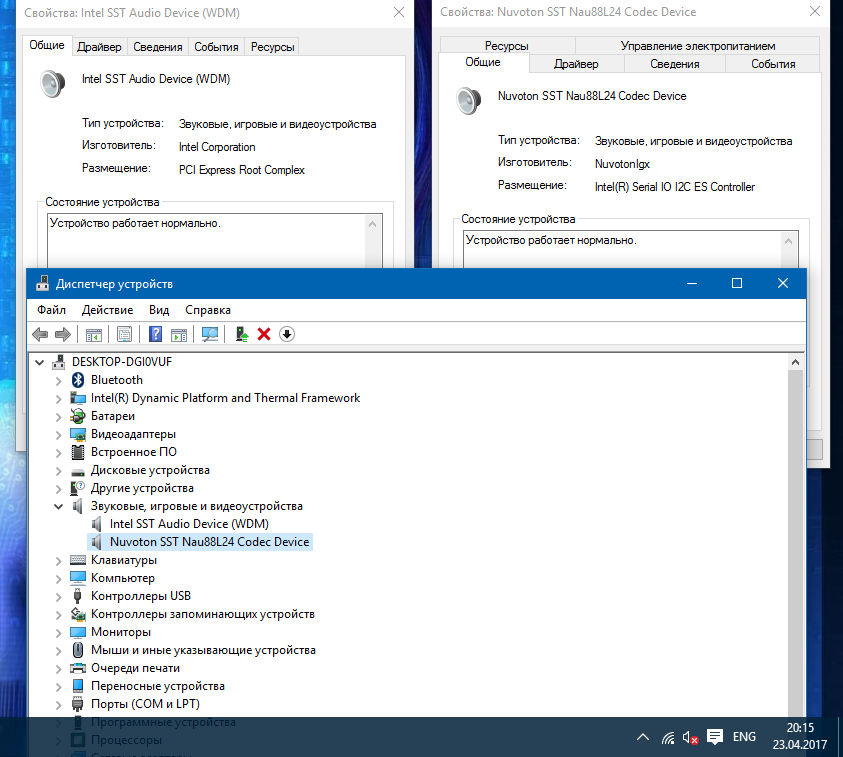This screenshot has width=843, height=757.
Task: Collapse Звуковые, игровые и видеоустройства category
Action: point(59,506)
